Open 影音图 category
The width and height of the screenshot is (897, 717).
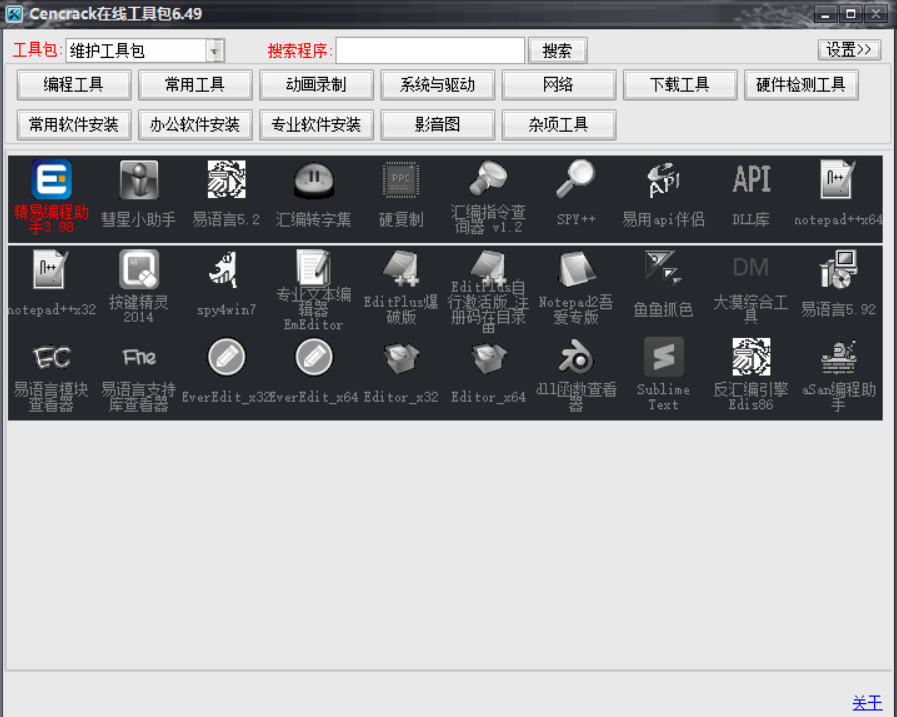(438, 125)
